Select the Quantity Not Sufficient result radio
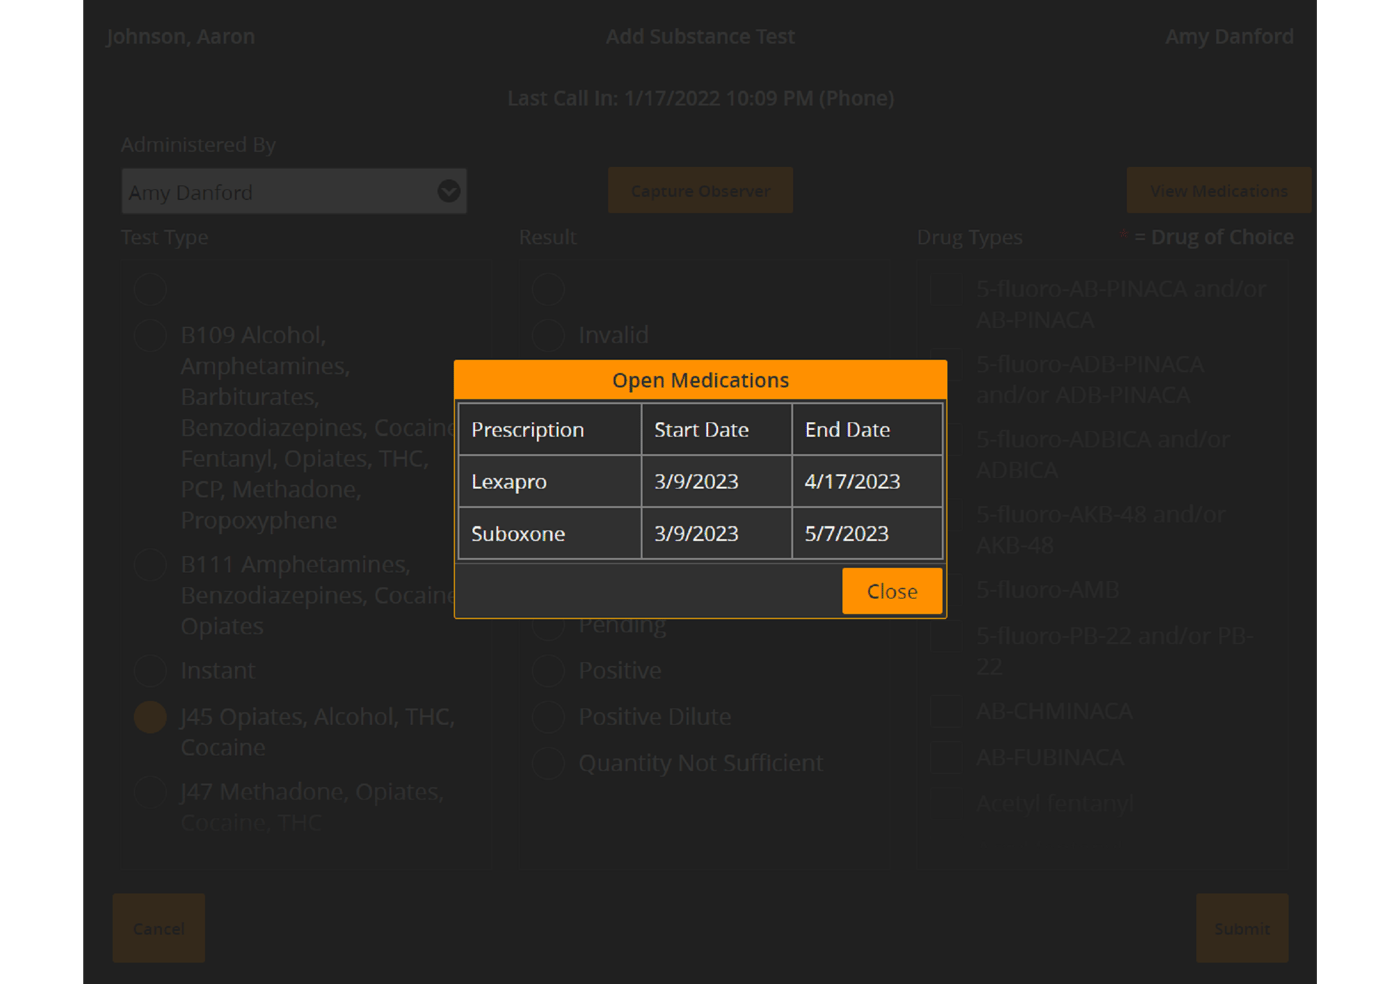The width and height of the screenshot is (1400, 984). (x=548, y=763)
